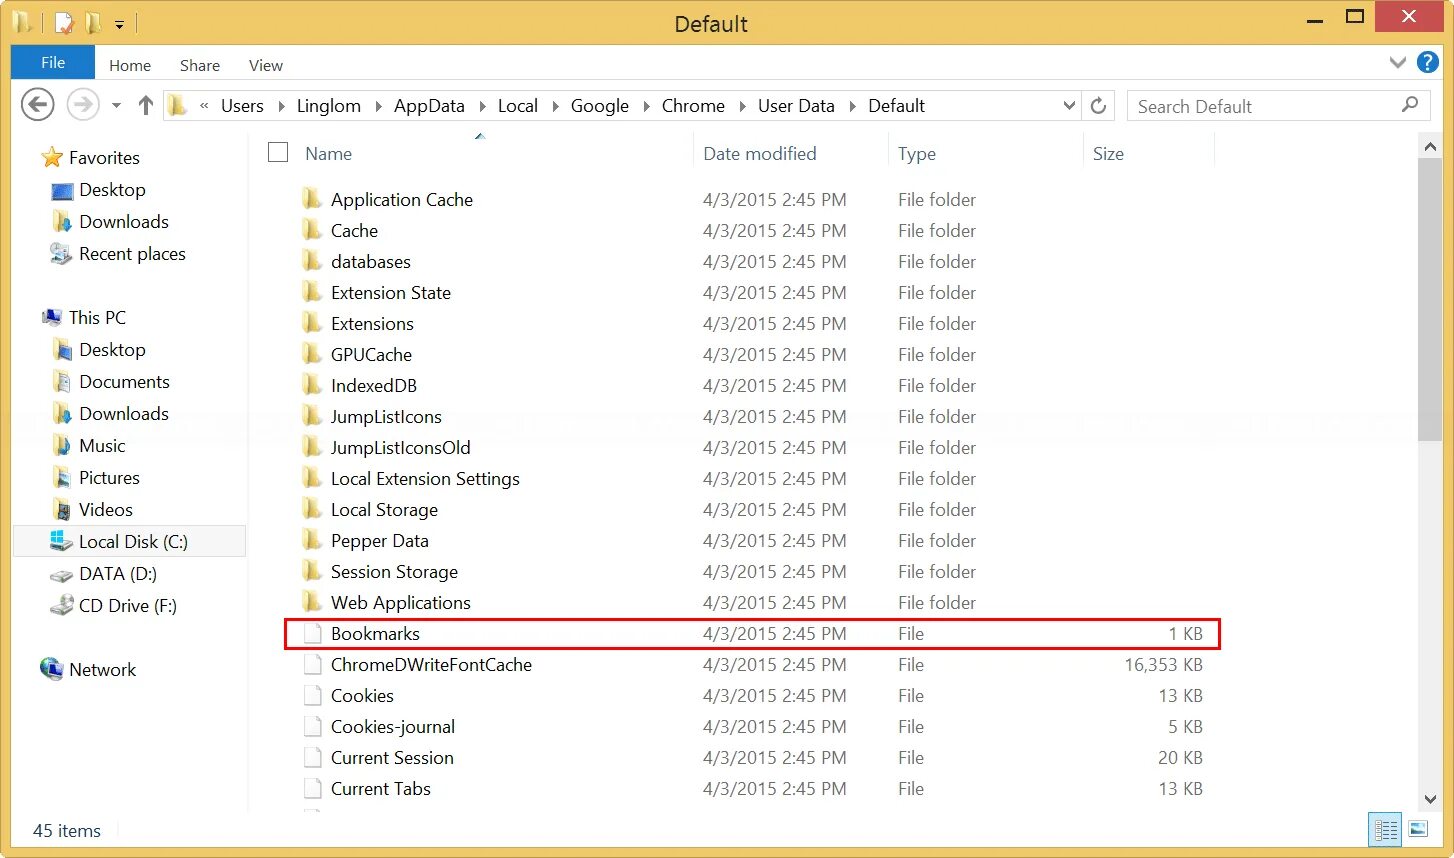This screenshot has height=858, width=1454.
Task: Click the Current Session file icon
Action: [x=313, y=757]
